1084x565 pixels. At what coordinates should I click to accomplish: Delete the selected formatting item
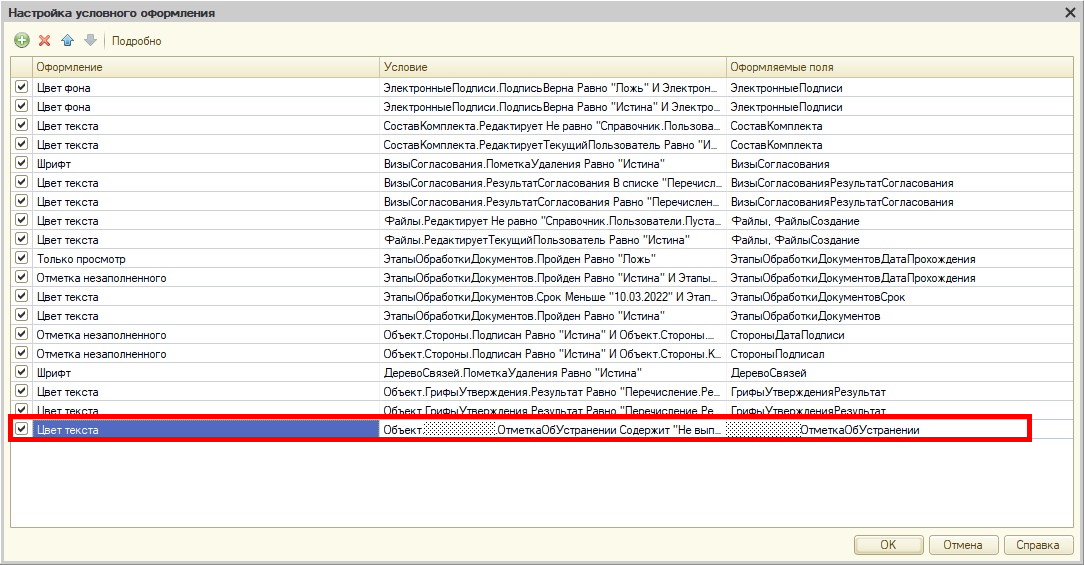click(45, 41)
